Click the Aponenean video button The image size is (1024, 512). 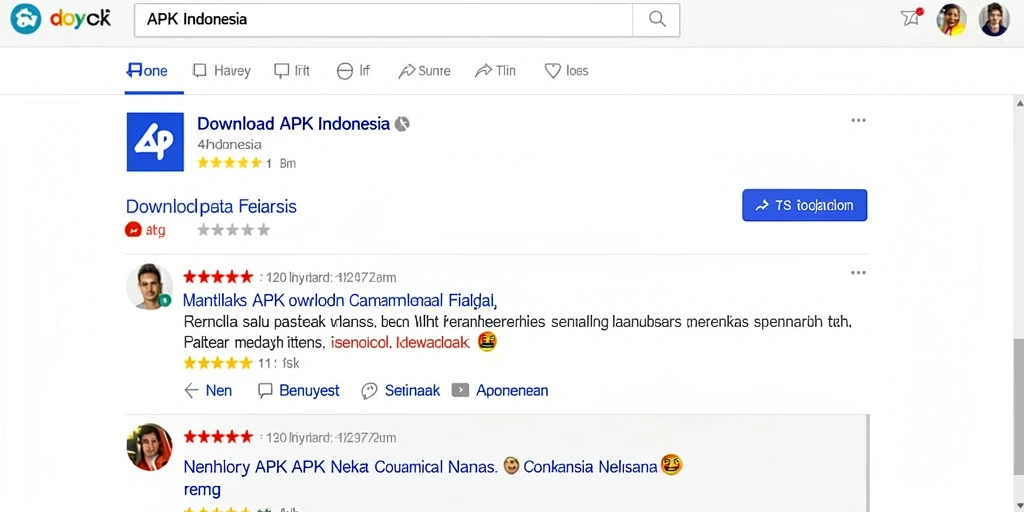click(x=500, y=391)
